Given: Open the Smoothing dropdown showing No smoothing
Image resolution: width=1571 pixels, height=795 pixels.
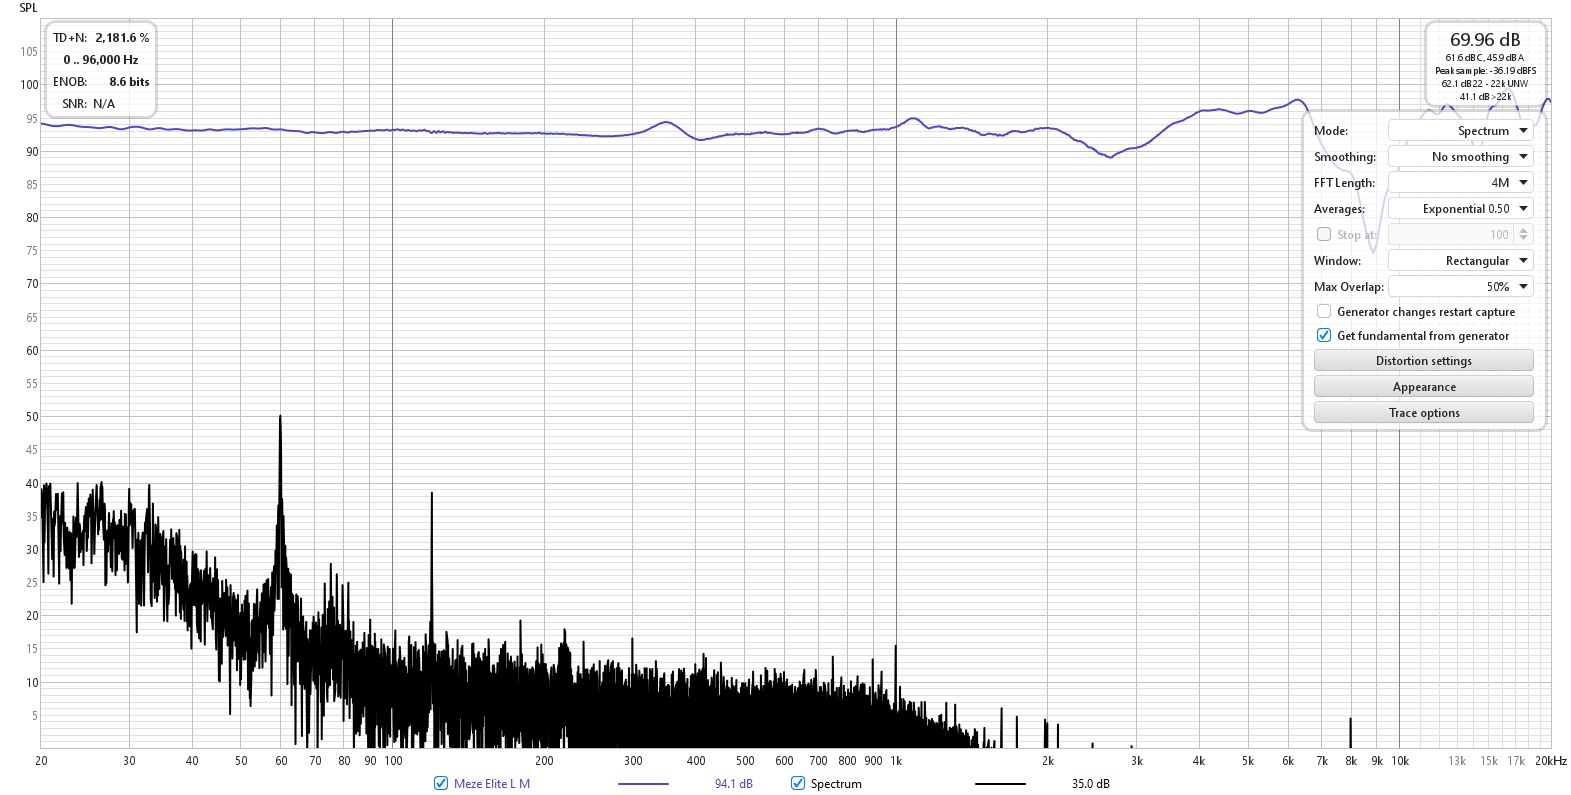Looking at the screenshot, I should (1460, 157).
